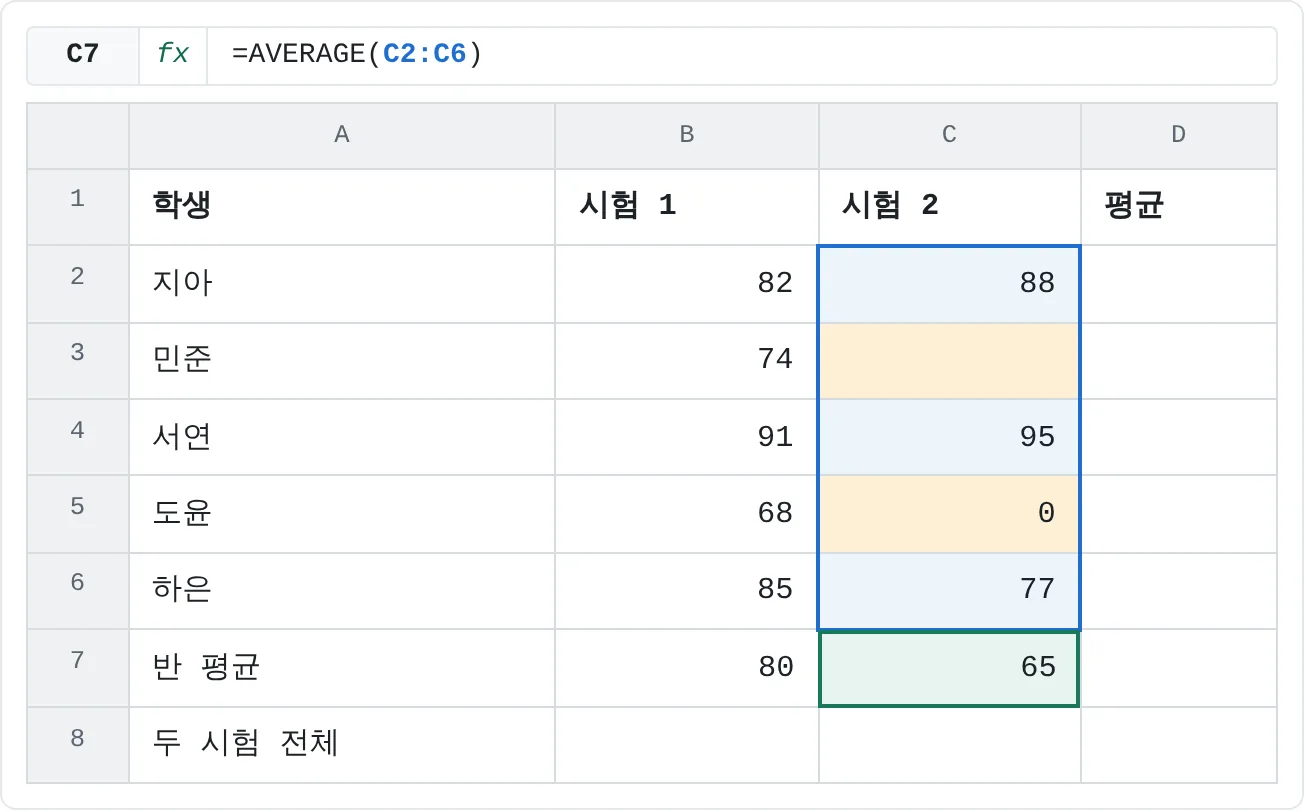The image size is (1304, 812).
Task: Click 도윤's 시험 2 cell showing 0
Action: (950, 514)
